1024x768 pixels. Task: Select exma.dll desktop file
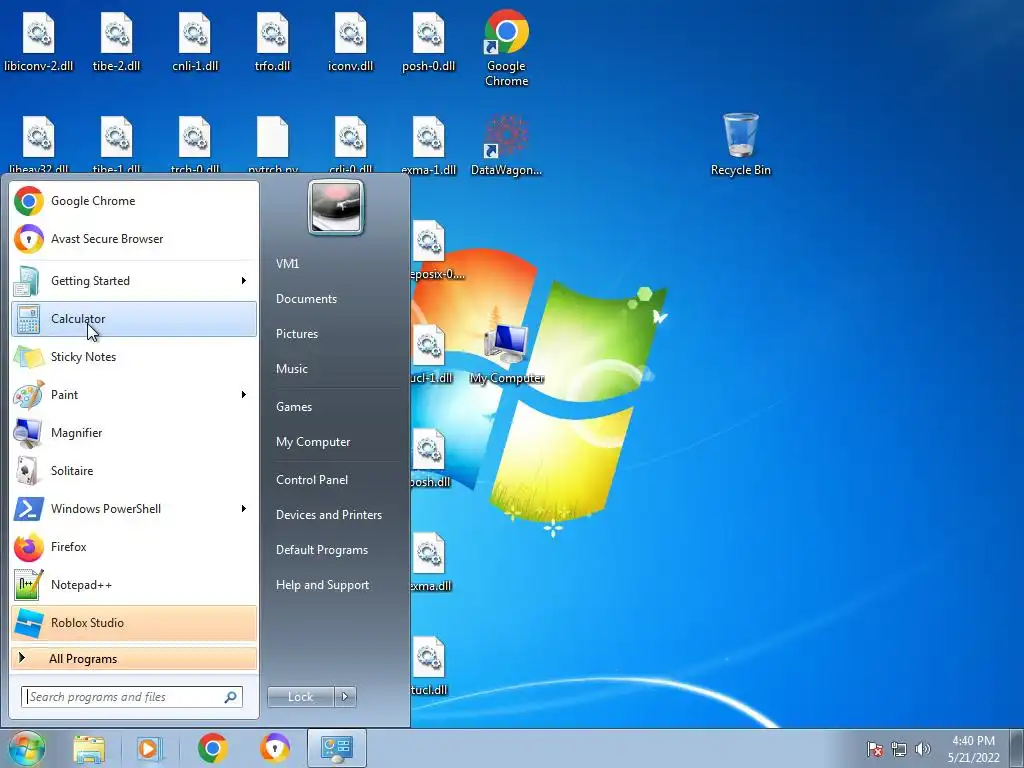click(430, 562)
